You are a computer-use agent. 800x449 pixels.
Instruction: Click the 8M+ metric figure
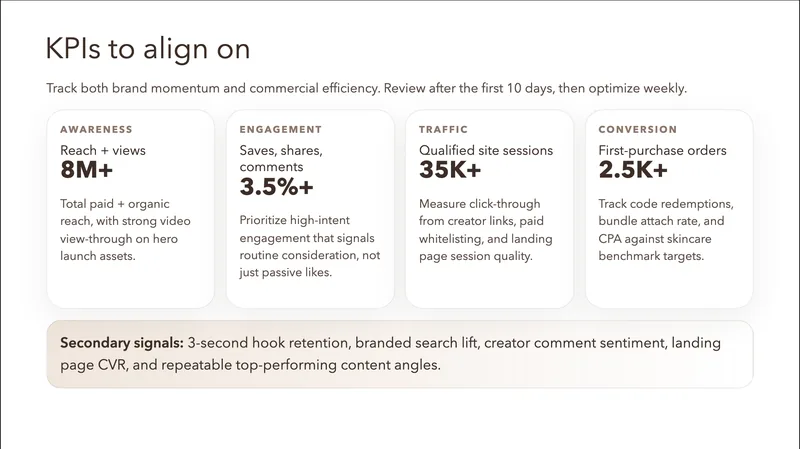(87, 171)
